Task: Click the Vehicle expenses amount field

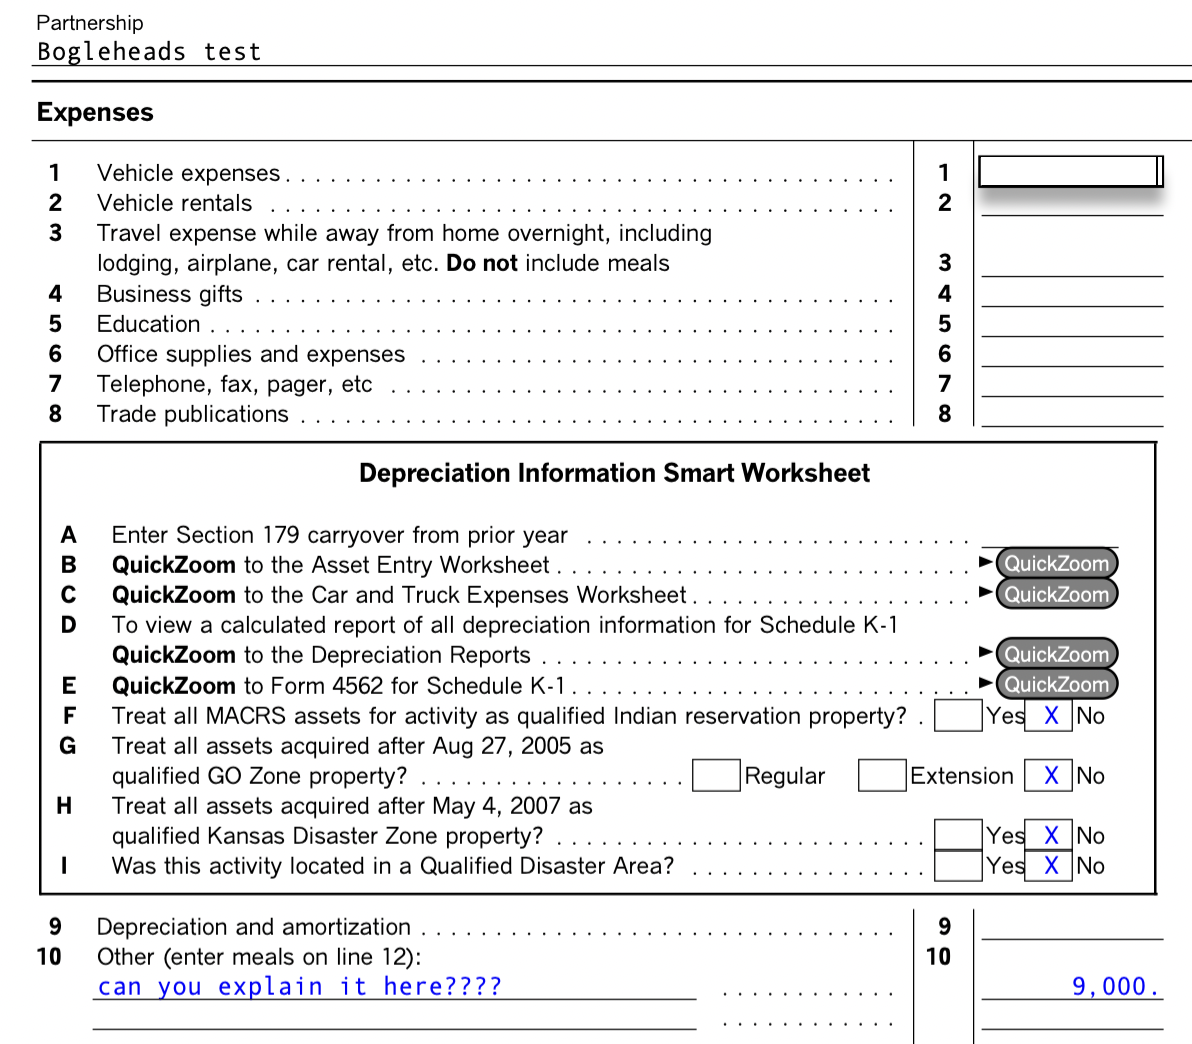Action: 1068,171
